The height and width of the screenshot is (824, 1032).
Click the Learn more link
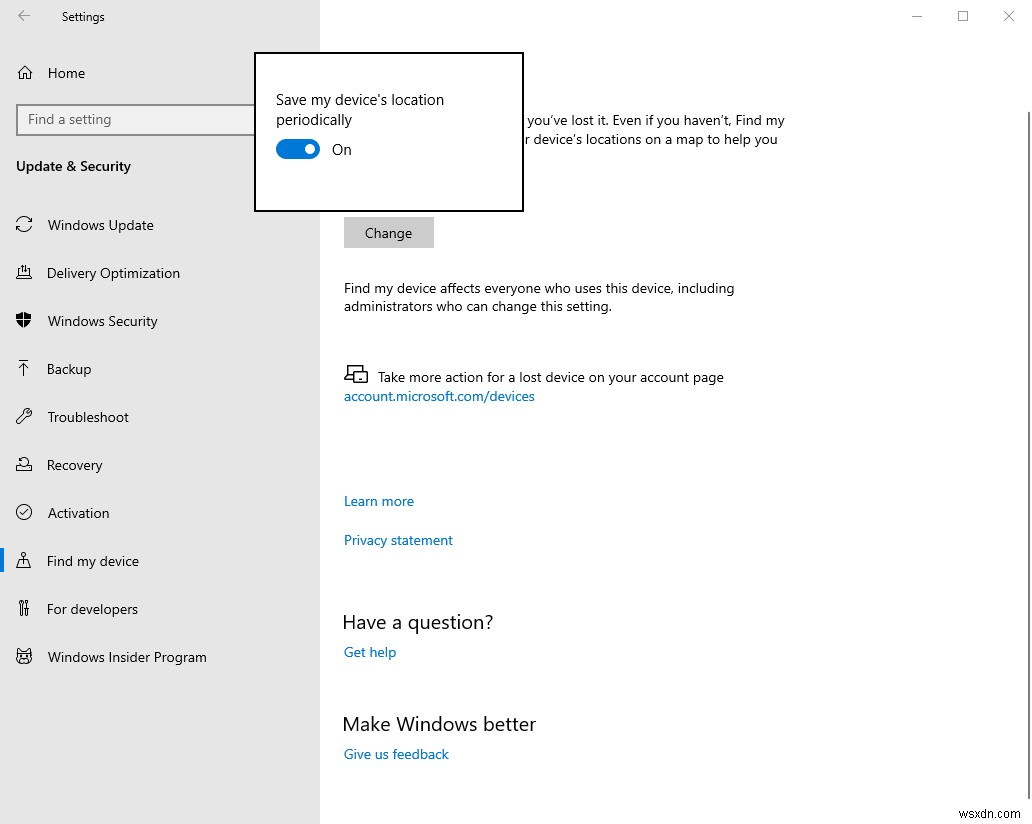[x=378, y=501]
